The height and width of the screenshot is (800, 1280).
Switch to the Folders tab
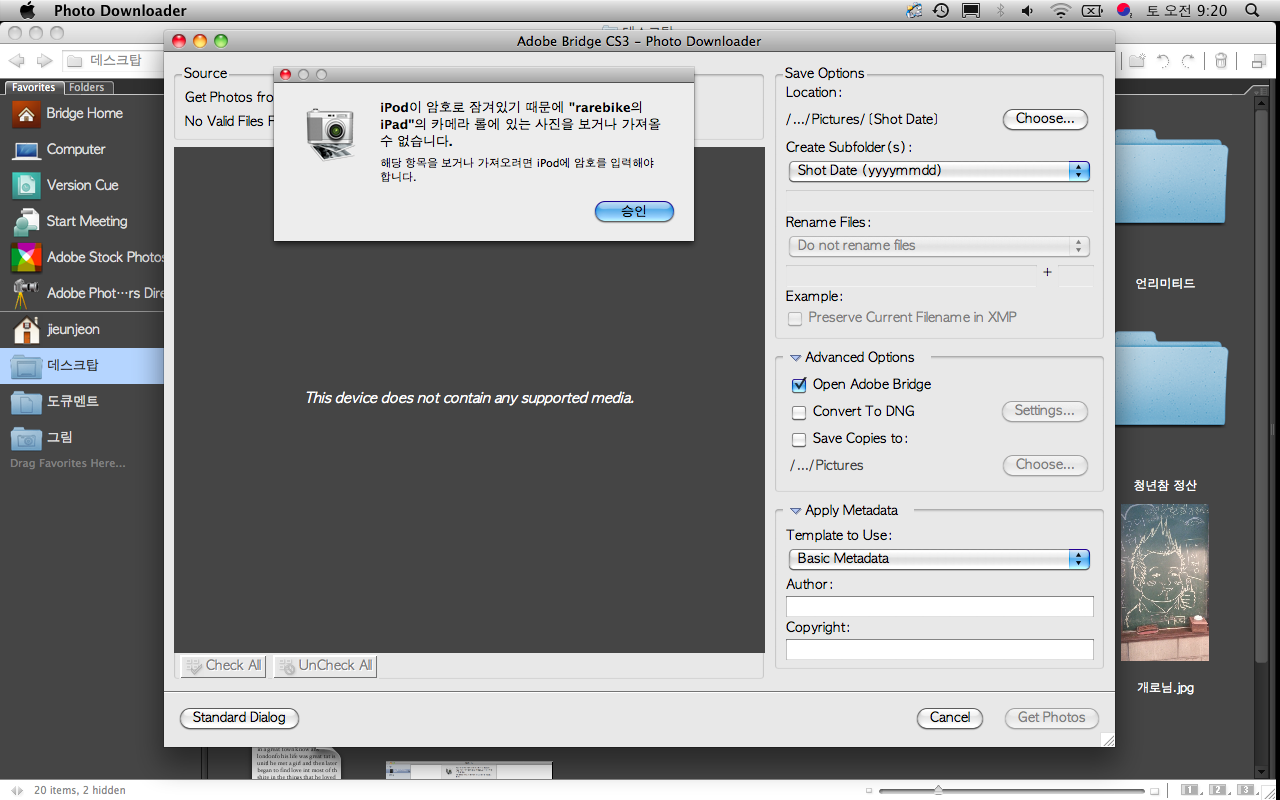click(x=87, y=88)
